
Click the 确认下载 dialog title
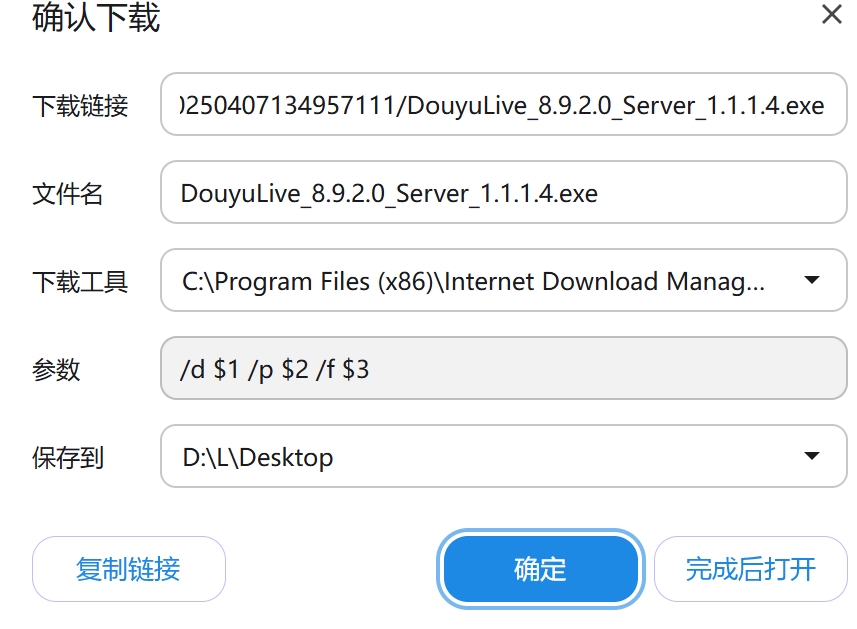pyautogui.click(x=96, y=17)
